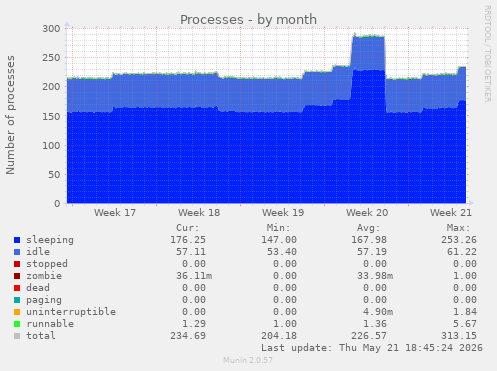Click the 'zombie' legend label

[44, 276]
